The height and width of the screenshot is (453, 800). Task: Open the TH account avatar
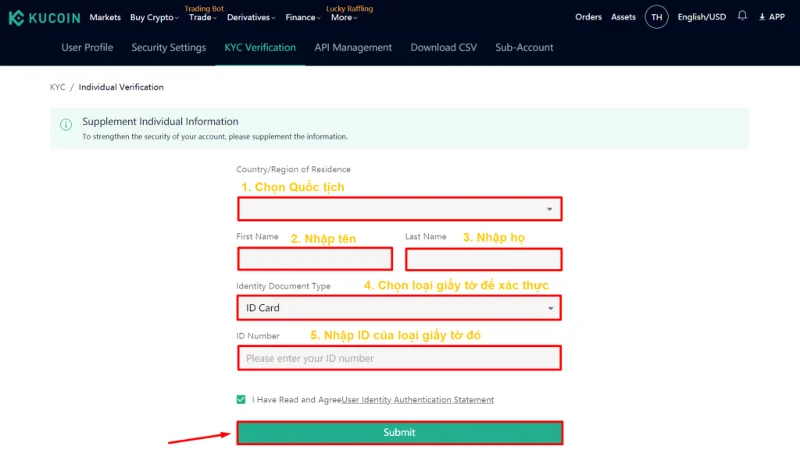[657, 17]
